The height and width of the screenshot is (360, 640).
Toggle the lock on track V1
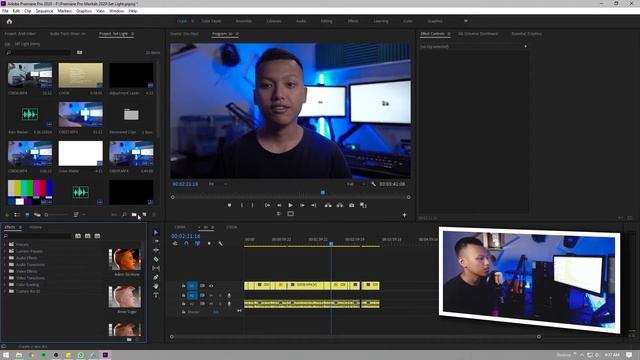point(184,286)
